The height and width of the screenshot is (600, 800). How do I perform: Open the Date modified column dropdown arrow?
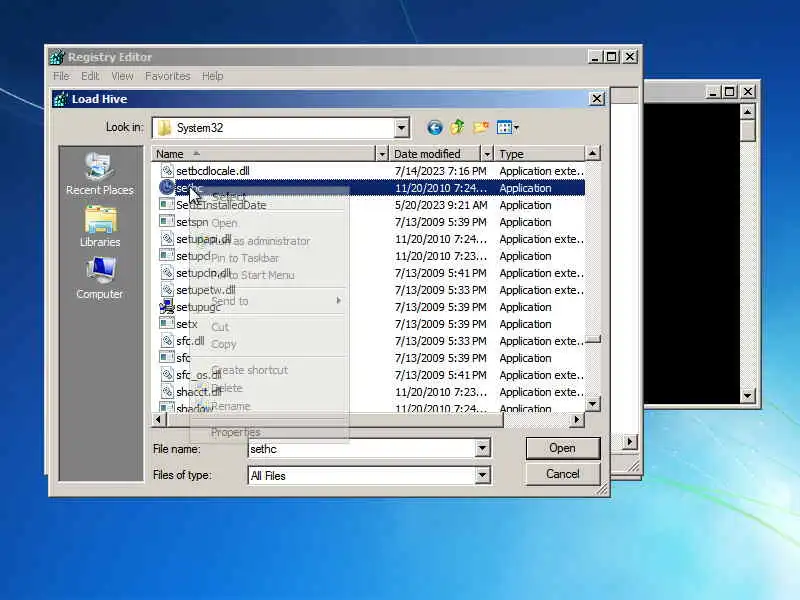pyautogui.click(x=487, y=154)
